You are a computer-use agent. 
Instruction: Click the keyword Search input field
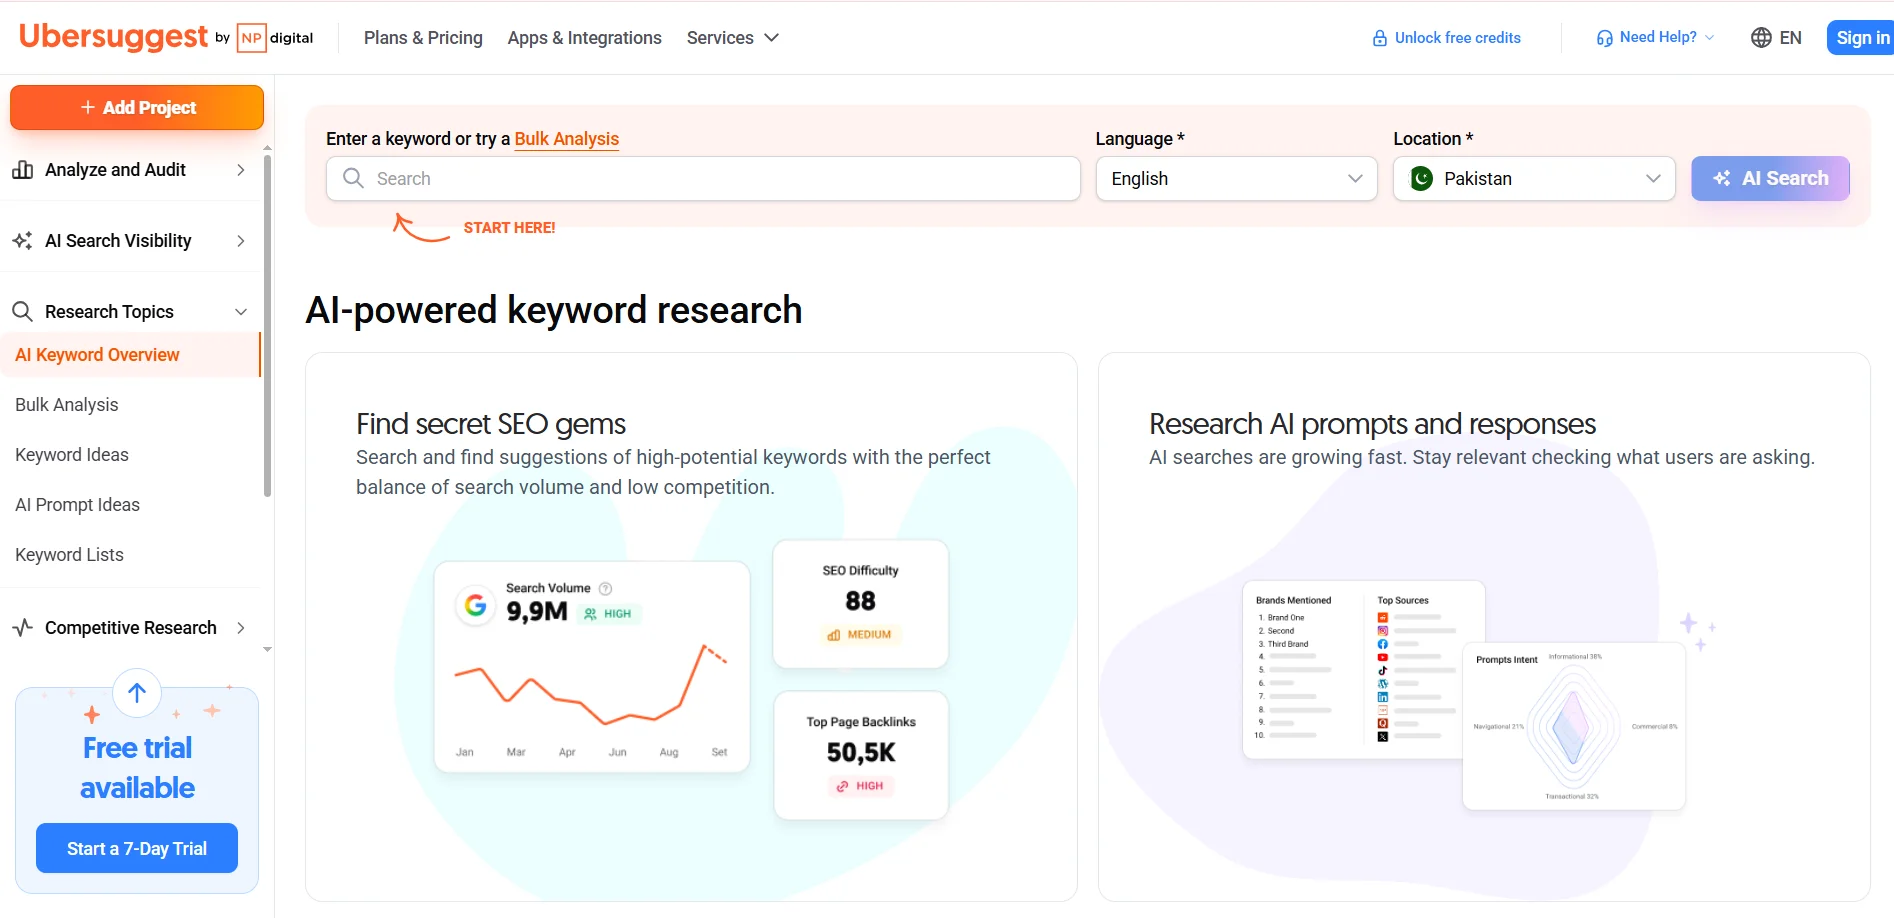click(703, 179)
